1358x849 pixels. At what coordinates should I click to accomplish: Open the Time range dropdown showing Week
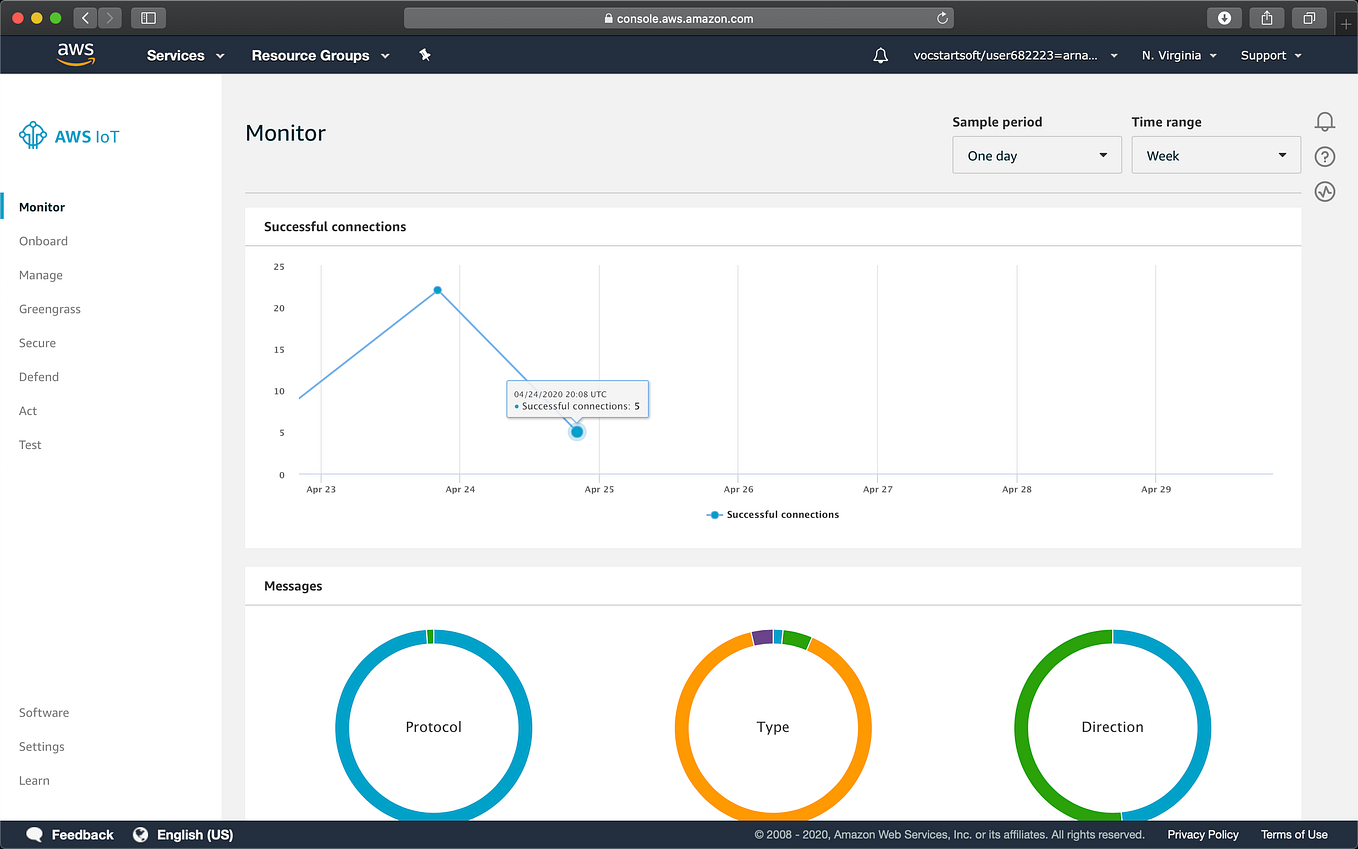pos(1216,155)
